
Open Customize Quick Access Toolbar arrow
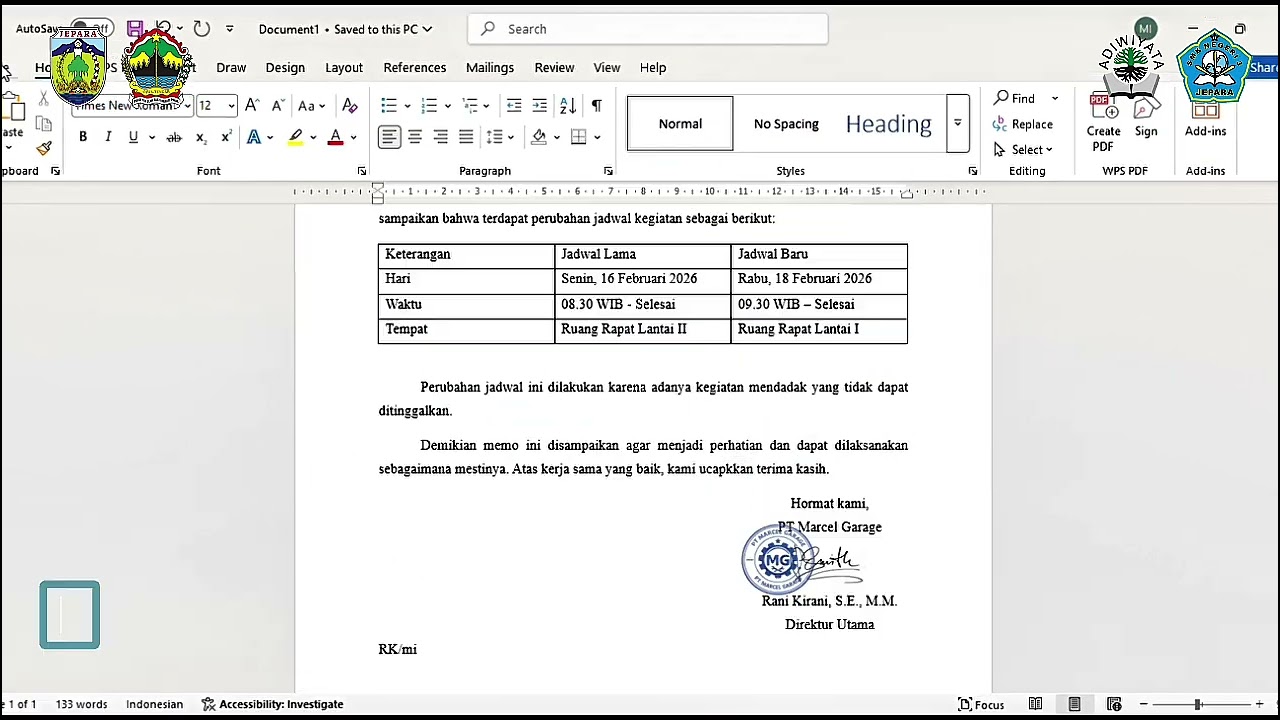tap(230, 29)
